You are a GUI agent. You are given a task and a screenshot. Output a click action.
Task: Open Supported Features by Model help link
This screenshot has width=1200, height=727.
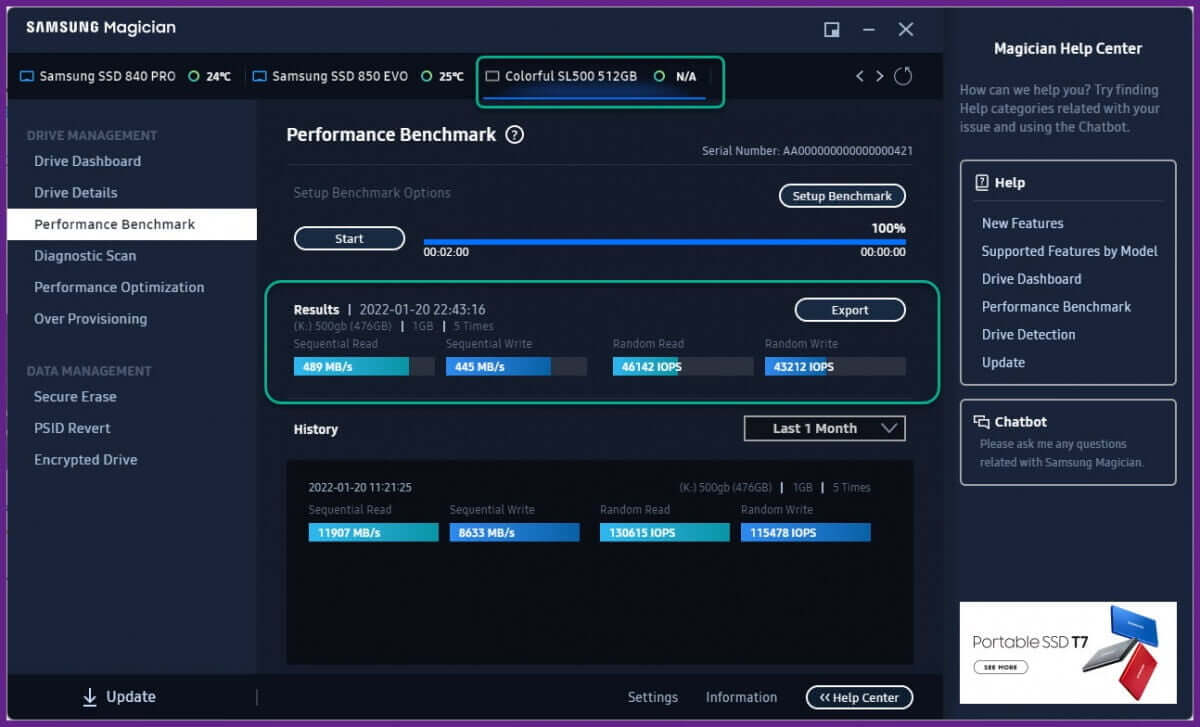pos(1069,251)
